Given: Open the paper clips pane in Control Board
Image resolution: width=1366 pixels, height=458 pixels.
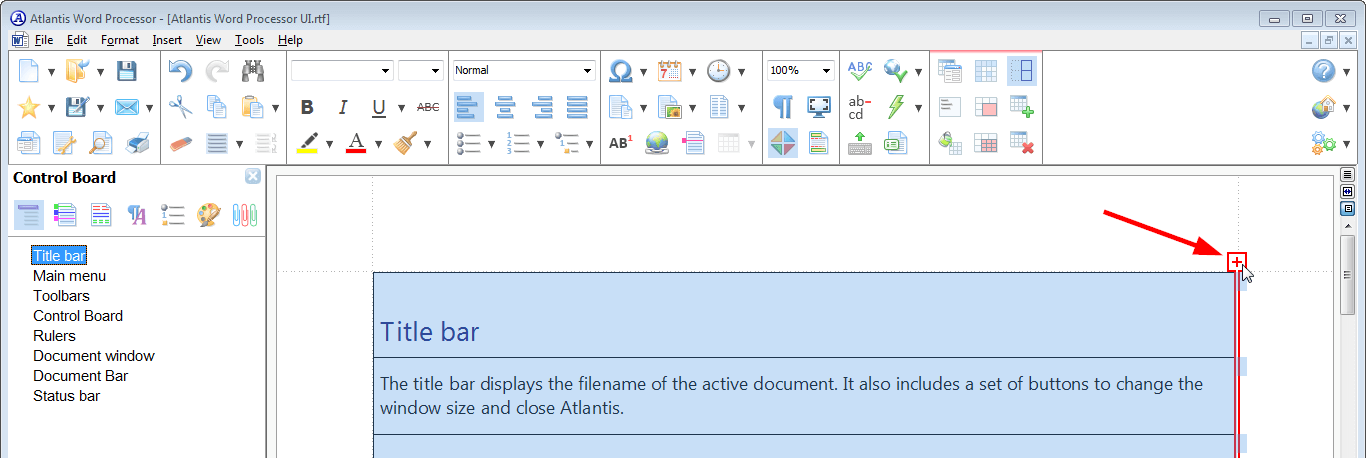Looking at the screenshot, I should pos(245,214).
